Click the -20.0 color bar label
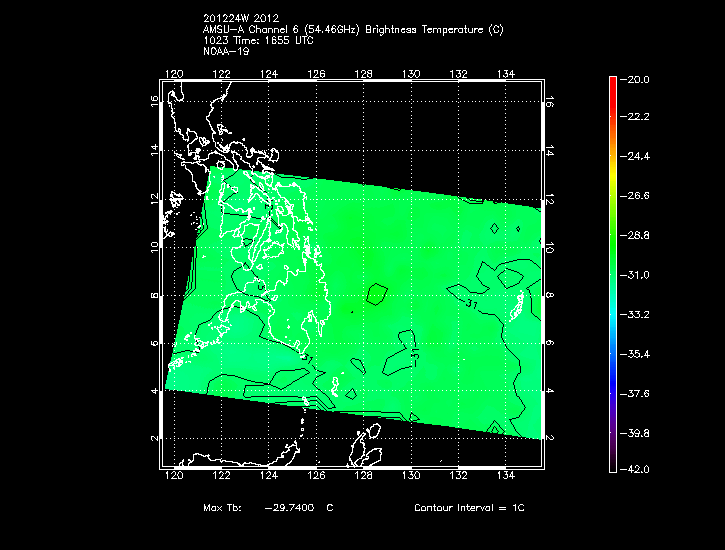The width and height of the screenshot is (725, 550). [x=635, y=79]
